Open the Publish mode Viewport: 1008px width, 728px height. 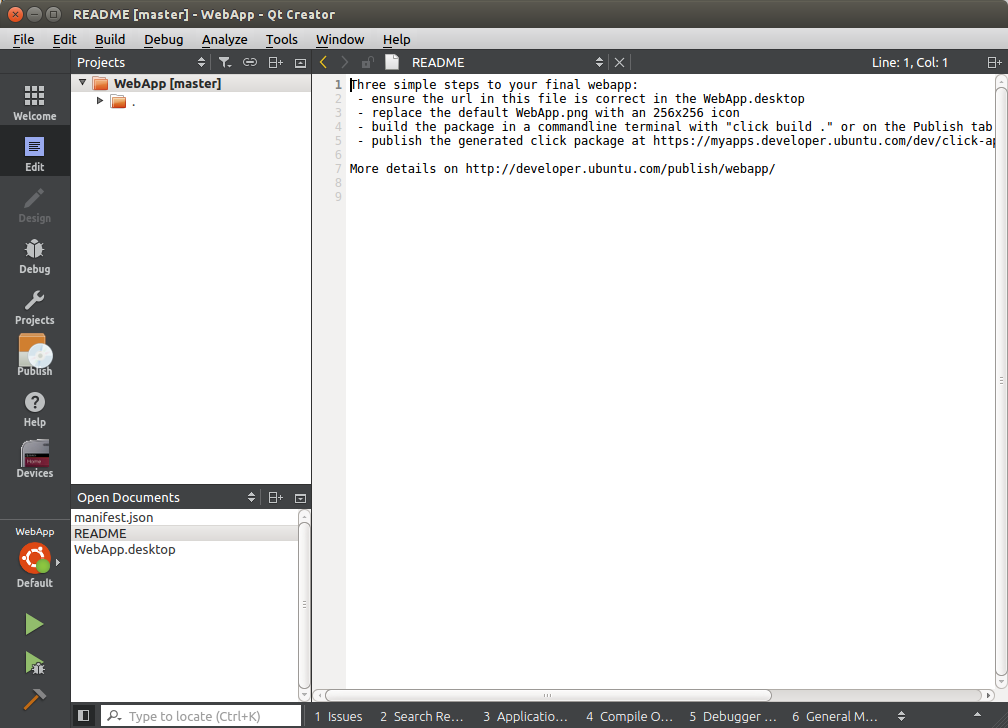tap(35, 357)
